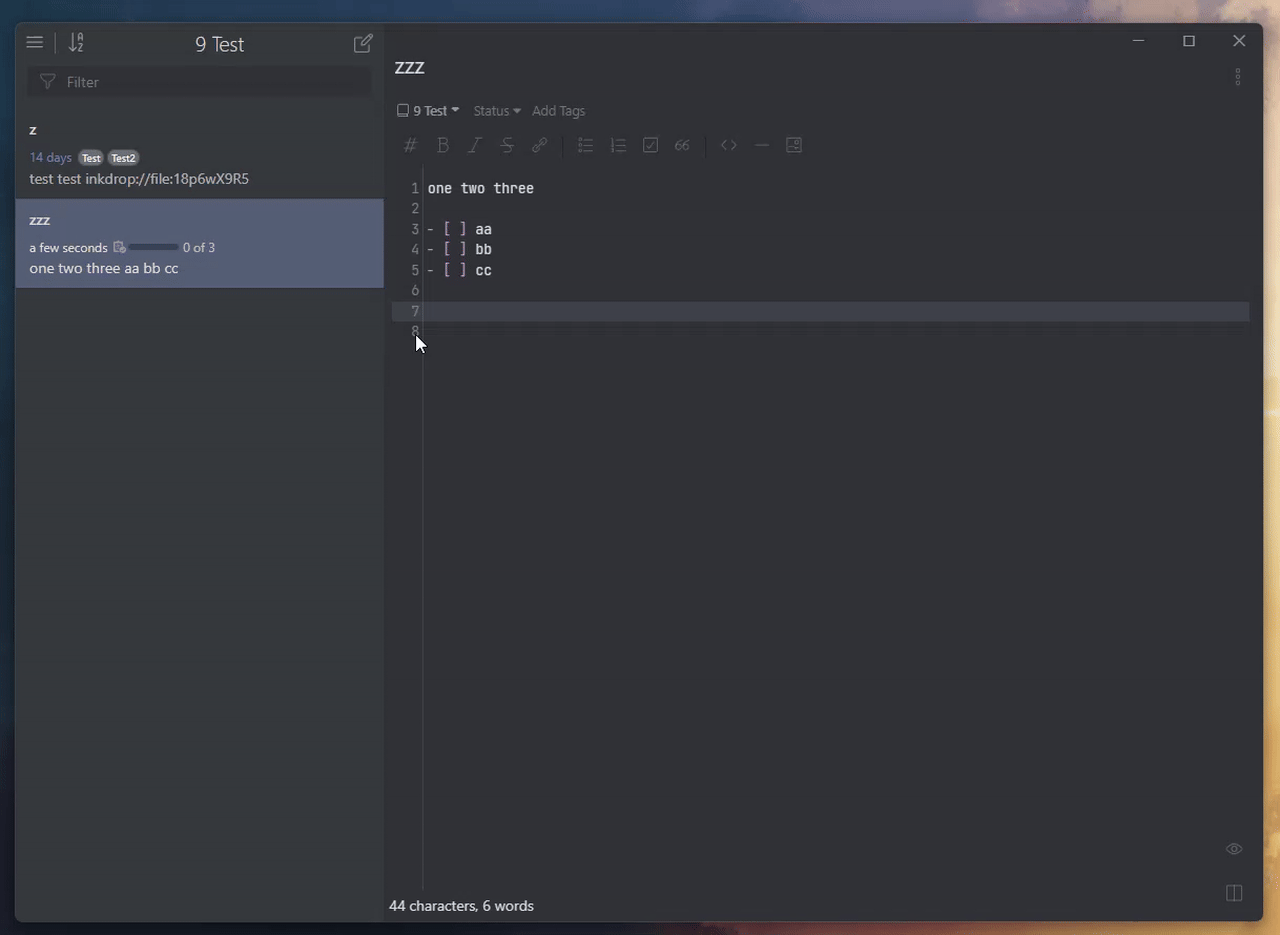Click the Test tag on note z
Viewport: 1280px width, 935px height.
(91, 158)
